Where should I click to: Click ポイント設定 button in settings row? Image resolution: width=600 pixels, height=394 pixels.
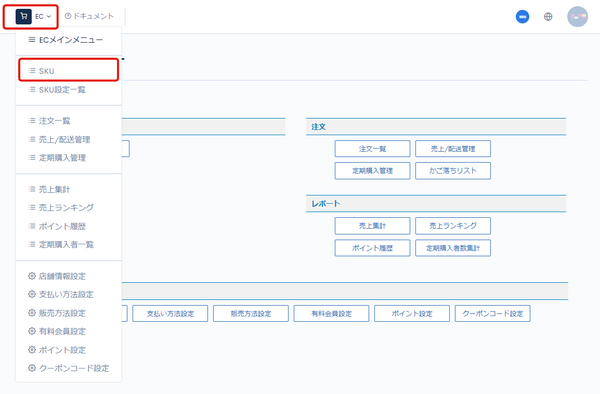pos(412,314)
